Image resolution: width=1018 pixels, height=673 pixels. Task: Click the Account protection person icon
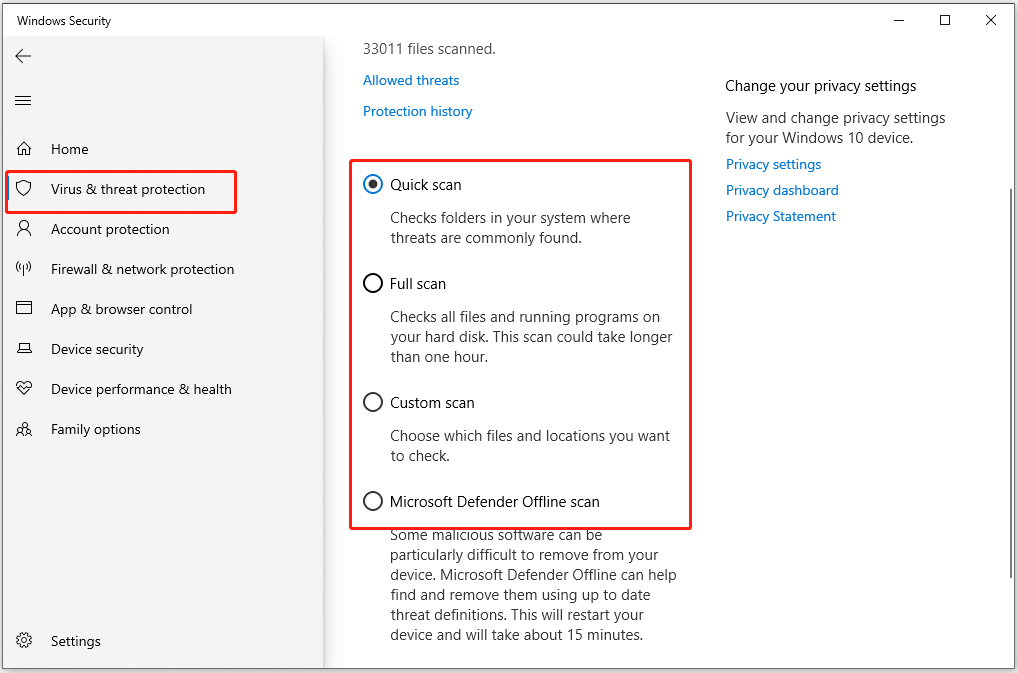pos(24,229)
